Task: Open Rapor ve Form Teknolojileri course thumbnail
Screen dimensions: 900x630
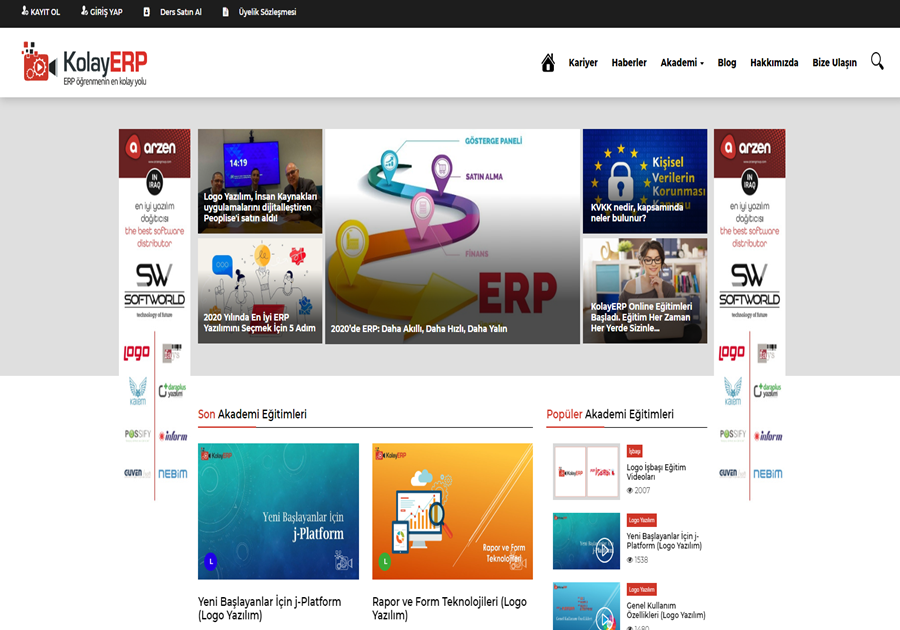Action: pos(452,510)
